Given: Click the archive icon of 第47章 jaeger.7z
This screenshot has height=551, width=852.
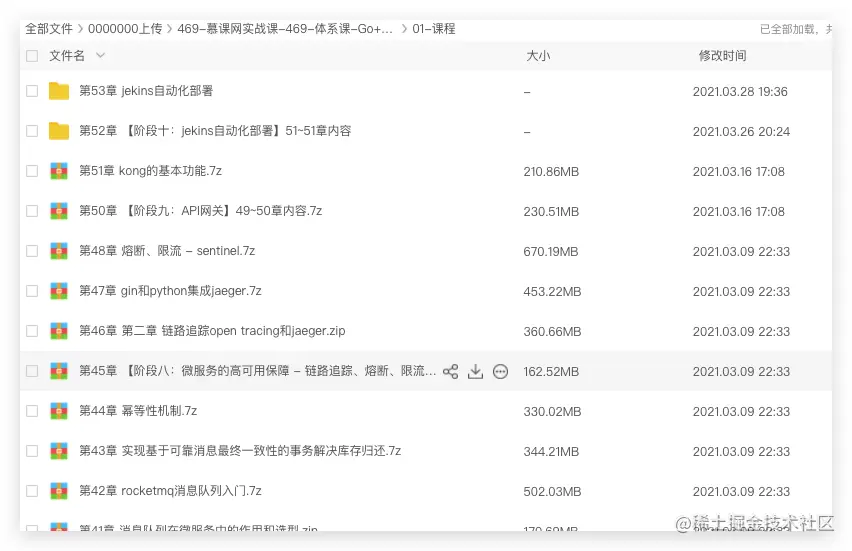Looking at the screenshot, I should 59,291.
